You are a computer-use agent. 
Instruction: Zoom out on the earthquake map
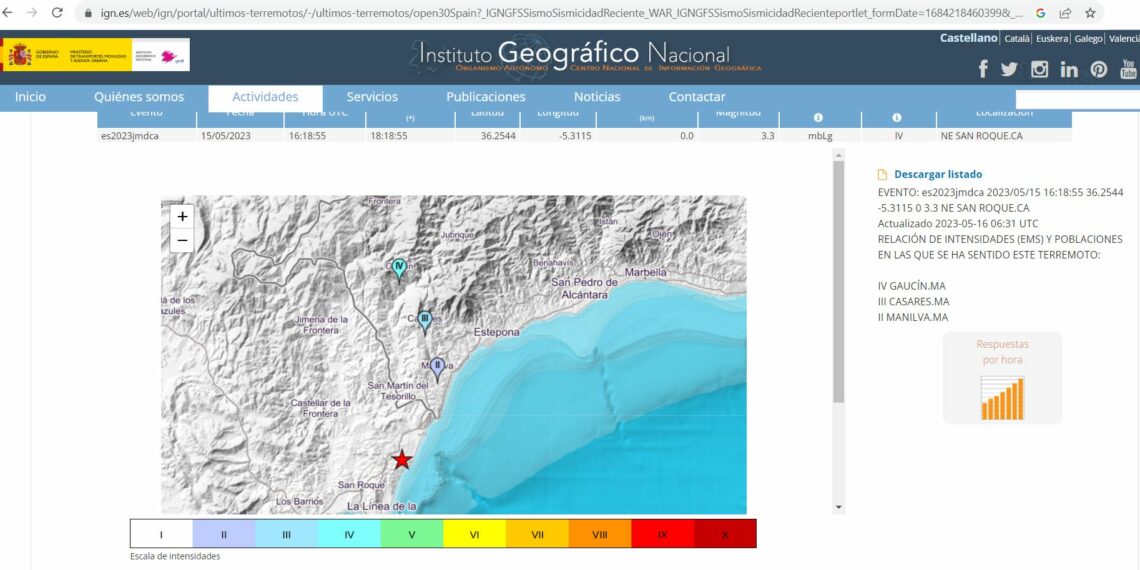coord(182,240)
